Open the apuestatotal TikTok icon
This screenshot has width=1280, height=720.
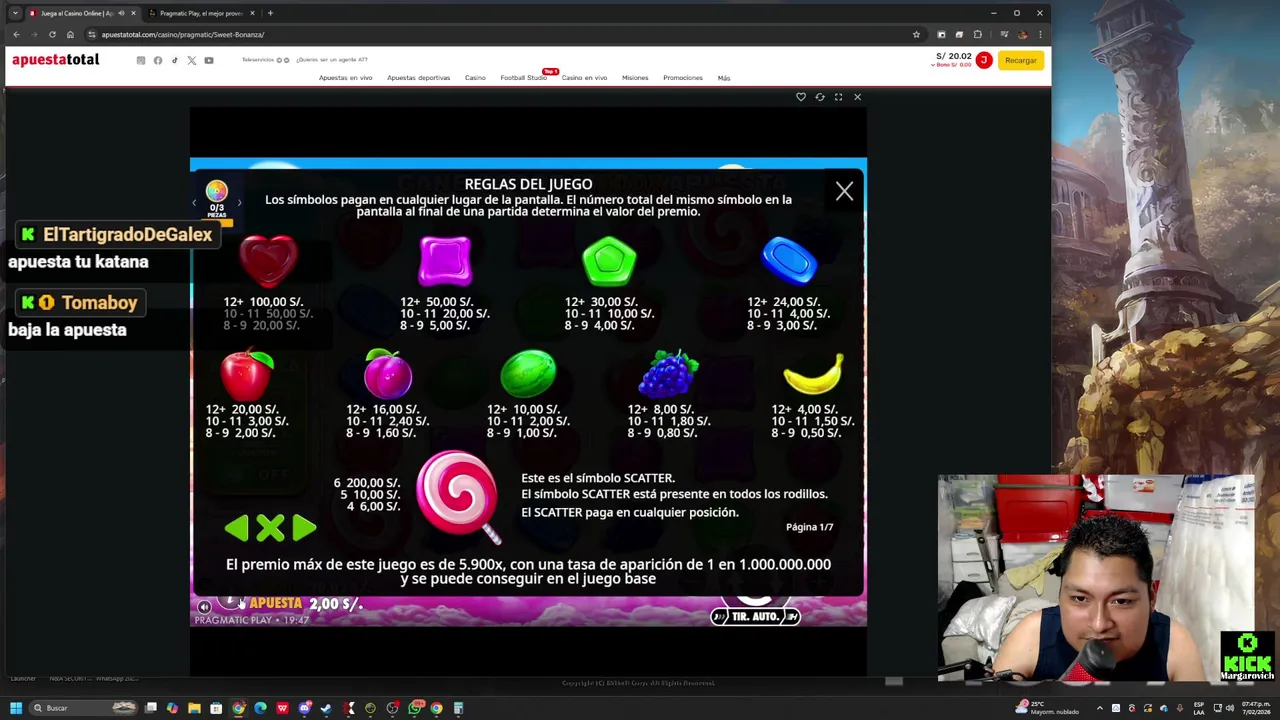click(175, 61)
